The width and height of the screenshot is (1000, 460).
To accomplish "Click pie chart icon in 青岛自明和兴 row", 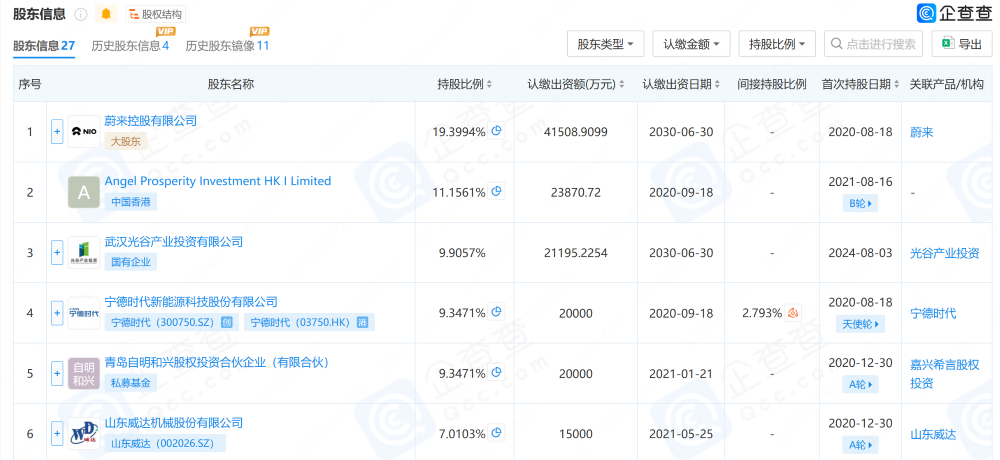I will (x=497, y=372).
